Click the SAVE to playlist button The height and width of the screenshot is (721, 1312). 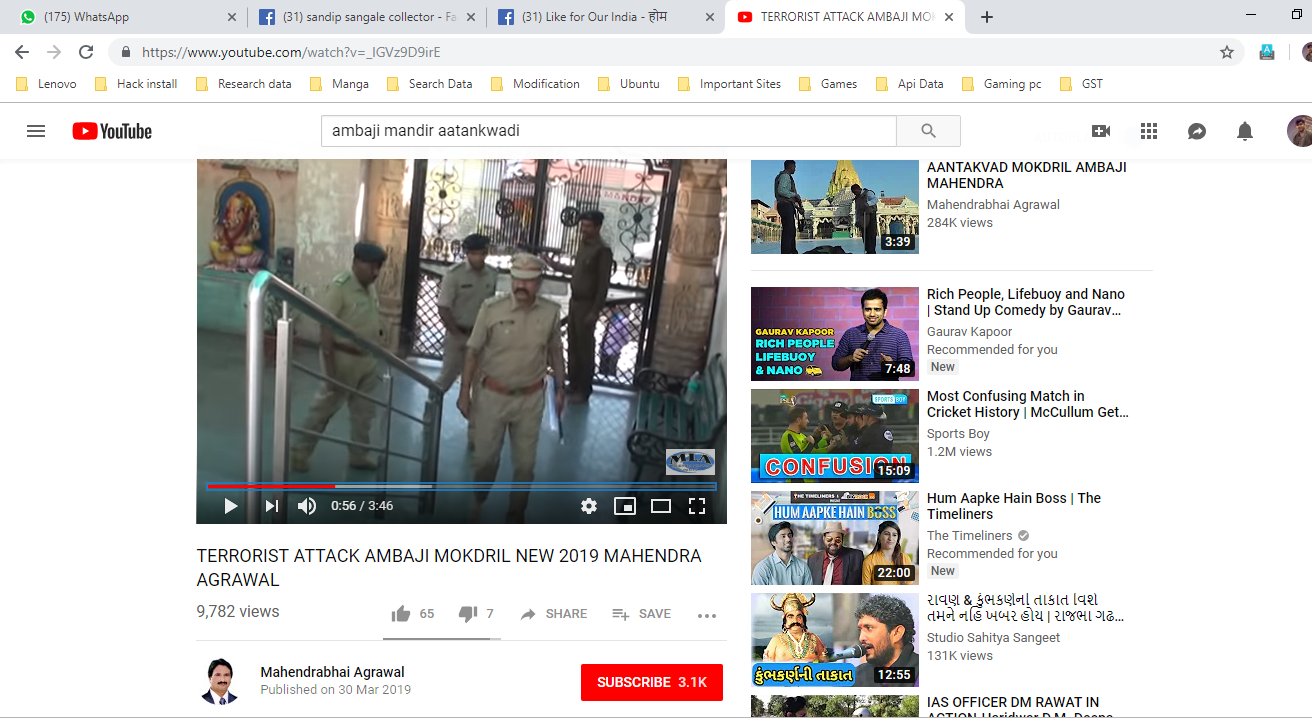coord(641,614)
